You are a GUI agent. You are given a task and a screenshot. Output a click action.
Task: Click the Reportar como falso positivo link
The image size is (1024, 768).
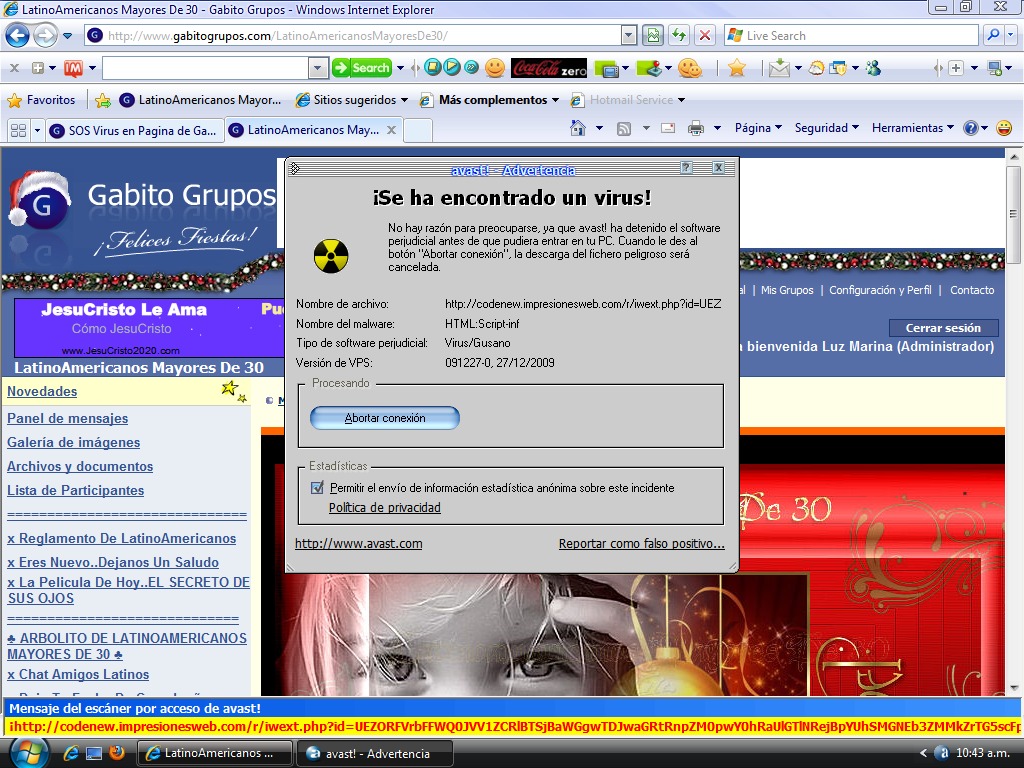(x=641, y=544)
